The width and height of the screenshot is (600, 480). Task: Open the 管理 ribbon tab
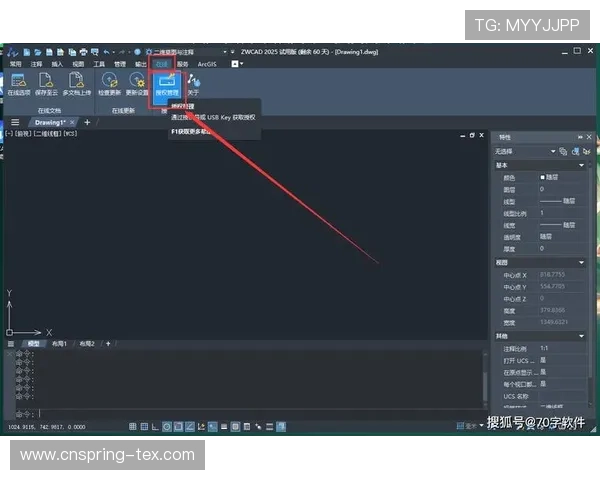tap(120, 64)
